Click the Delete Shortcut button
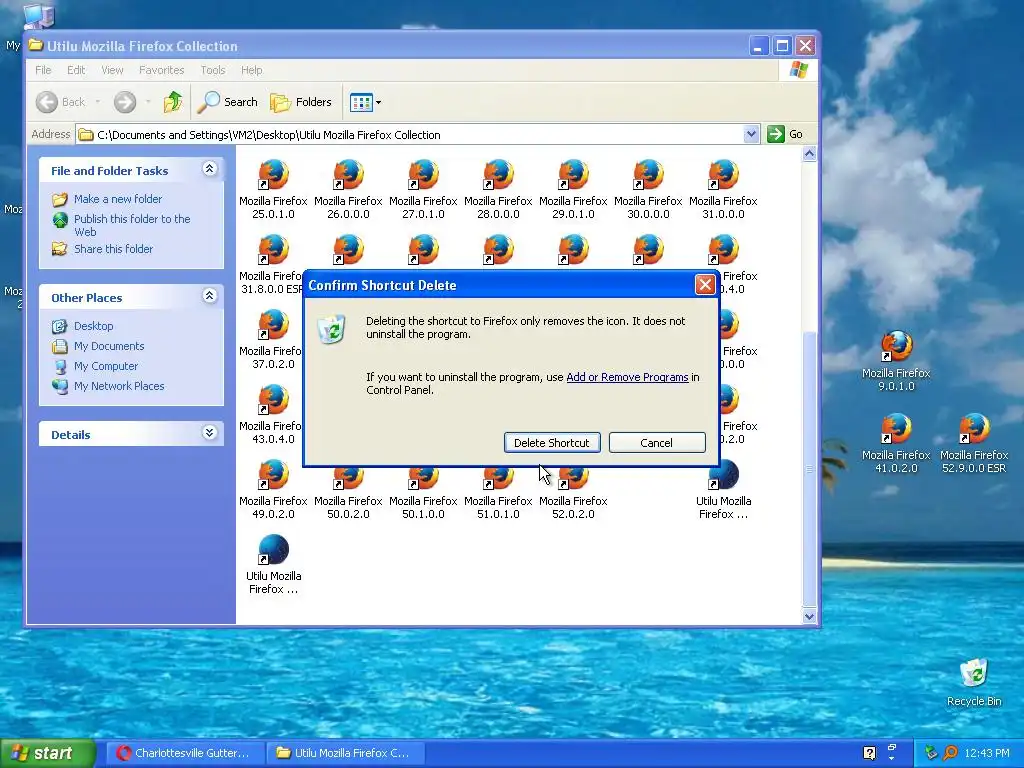This screenshot has width=1024, height=768. 552,442
